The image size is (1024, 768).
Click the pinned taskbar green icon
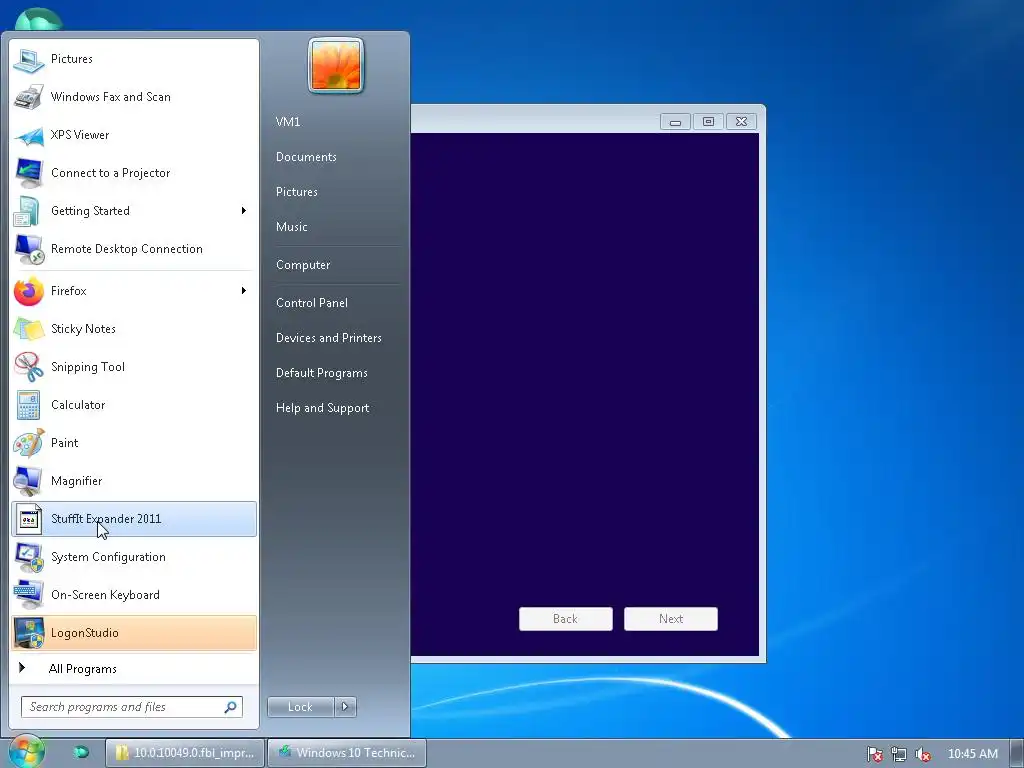point(81,752)
